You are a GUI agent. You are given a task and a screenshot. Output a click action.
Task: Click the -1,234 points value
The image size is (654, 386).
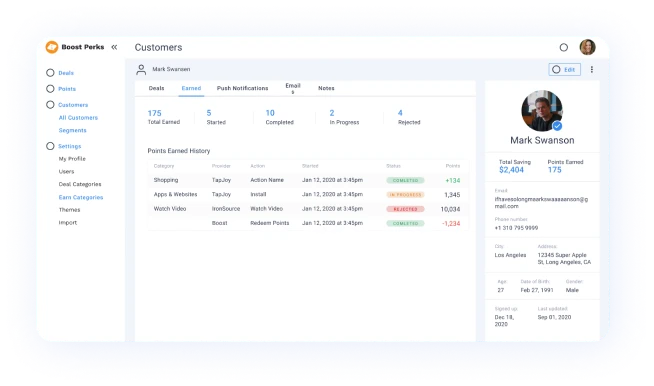[451, 224]
